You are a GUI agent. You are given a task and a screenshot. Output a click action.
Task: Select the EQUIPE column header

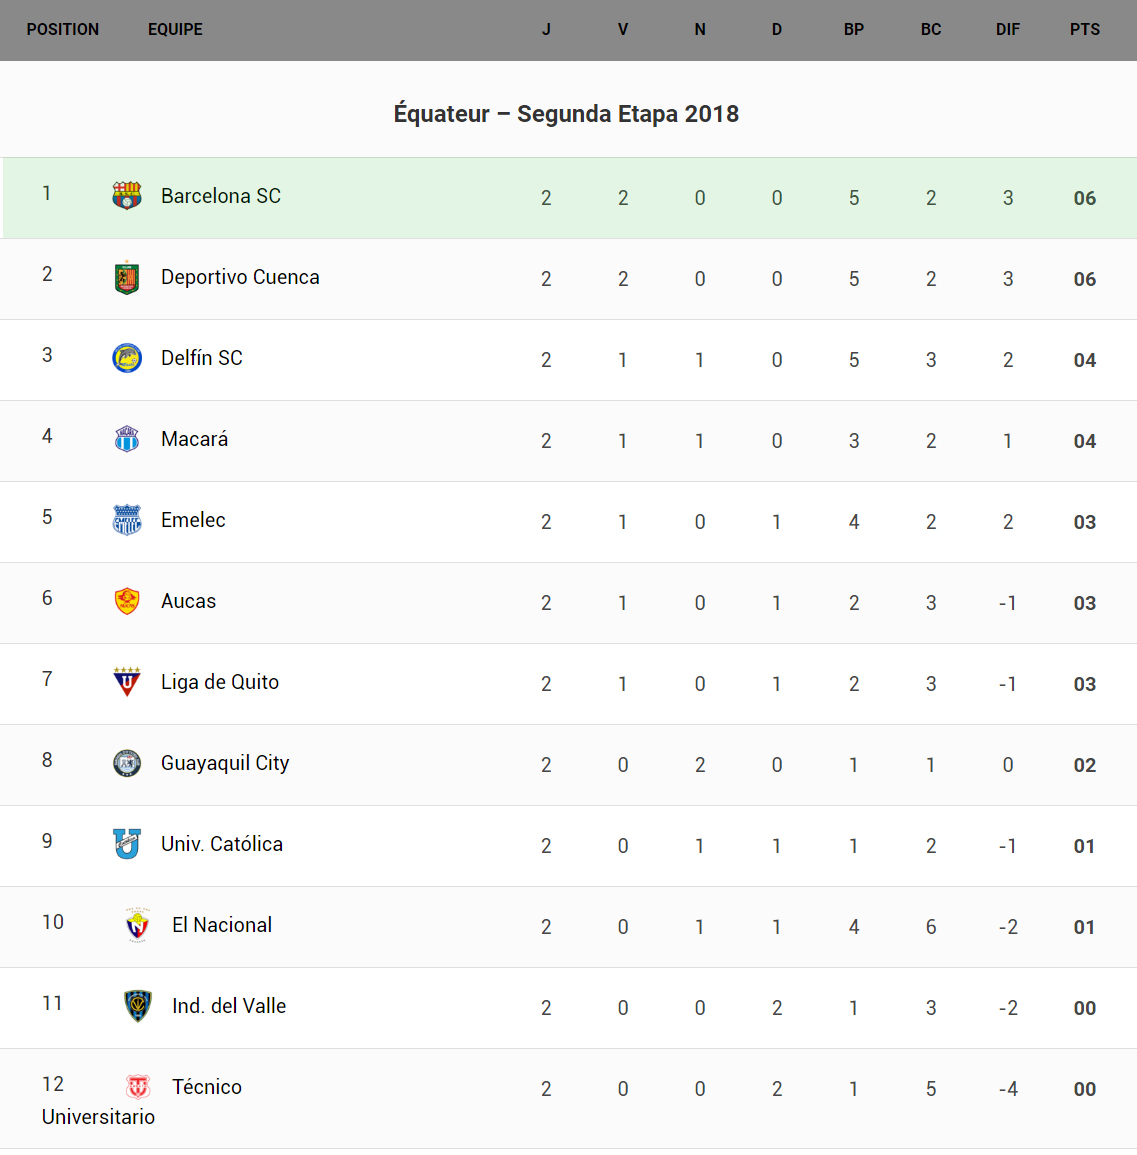point(175,30)
